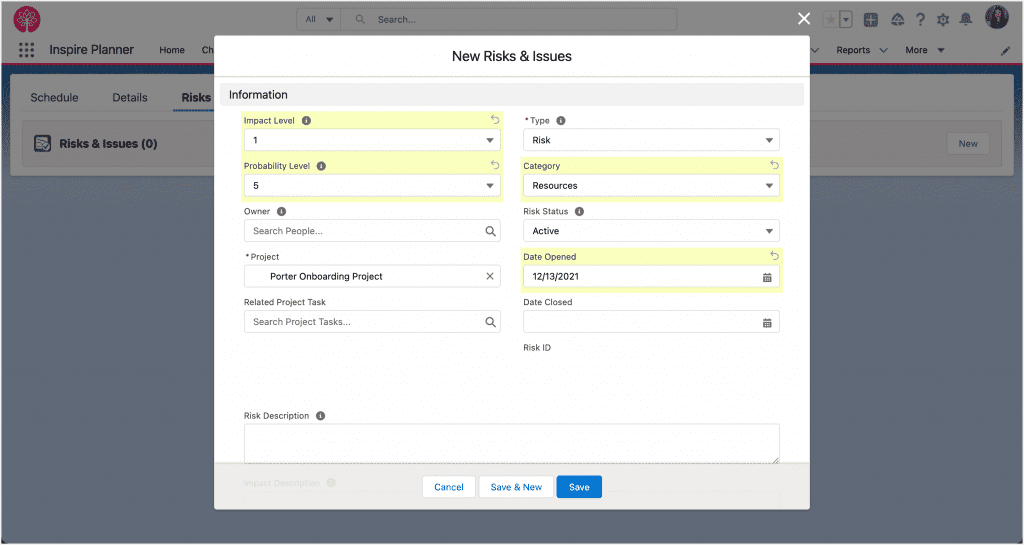Open the Category dropdown showing Resources

(x=651, y=185)
